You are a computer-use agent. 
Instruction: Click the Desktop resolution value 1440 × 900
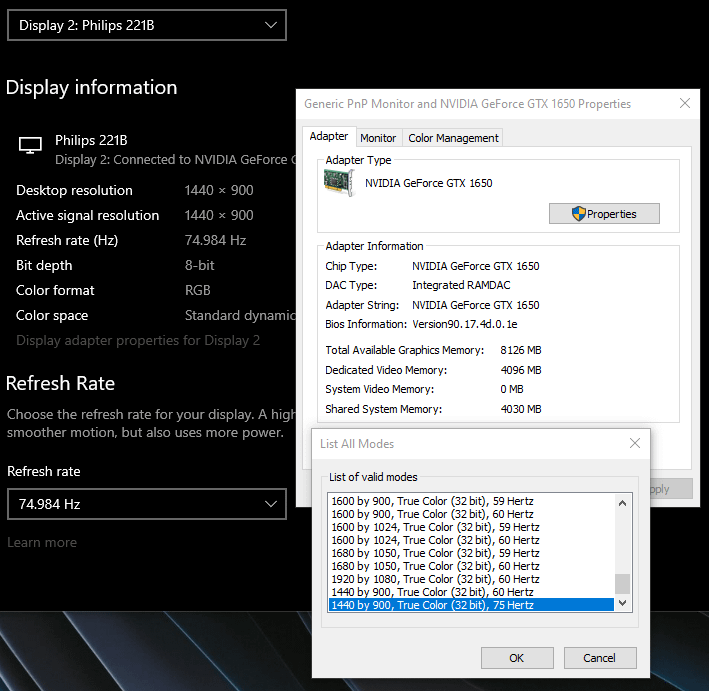[x=219, y=190]
